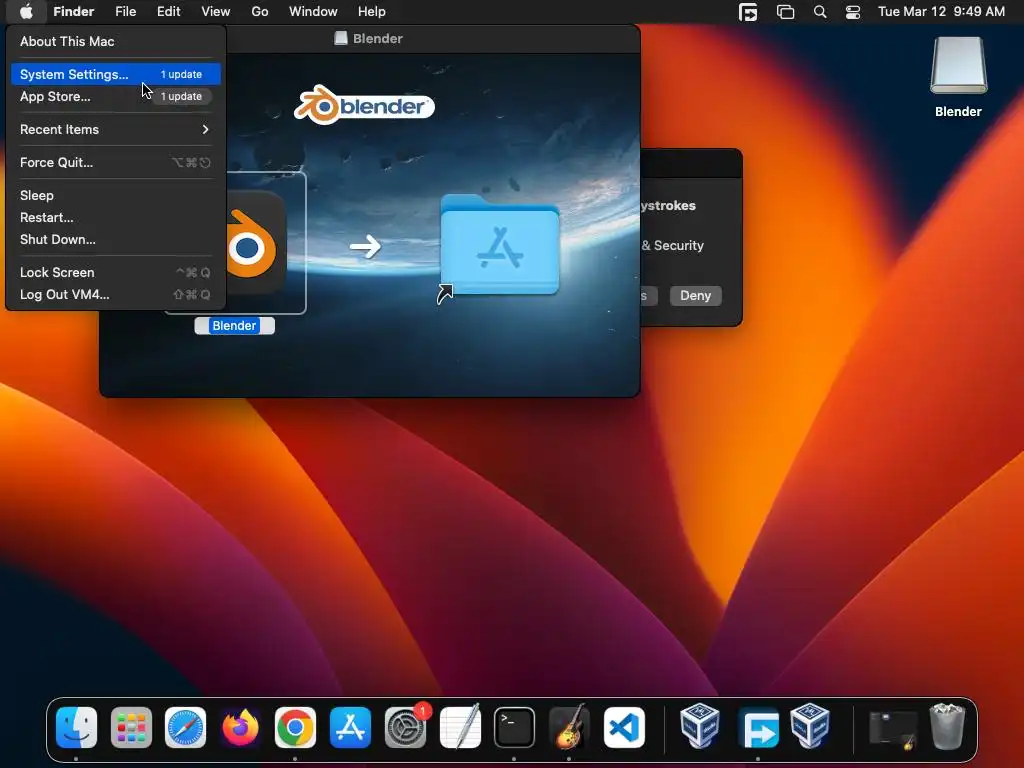Launch GarageBand from the Dock

[569, 727]
